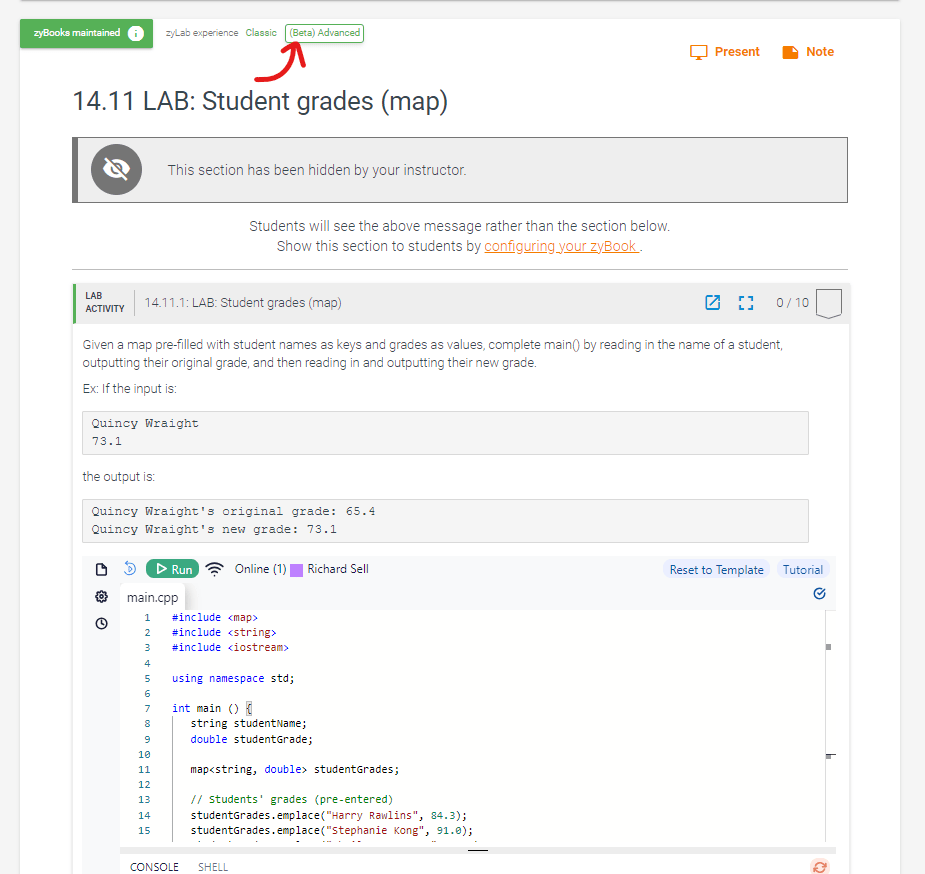Click the Harry Rawlins emplace line
The image size is (925, 874).
tap(329, 815)
